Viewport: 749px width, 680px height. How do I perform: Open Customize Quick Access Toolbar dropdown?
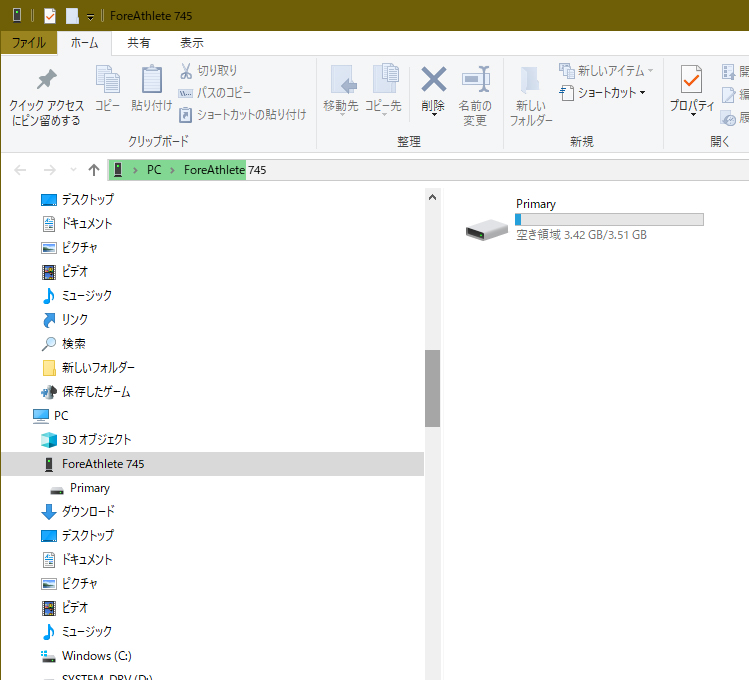pyautogui.click(x=90, y=17)
